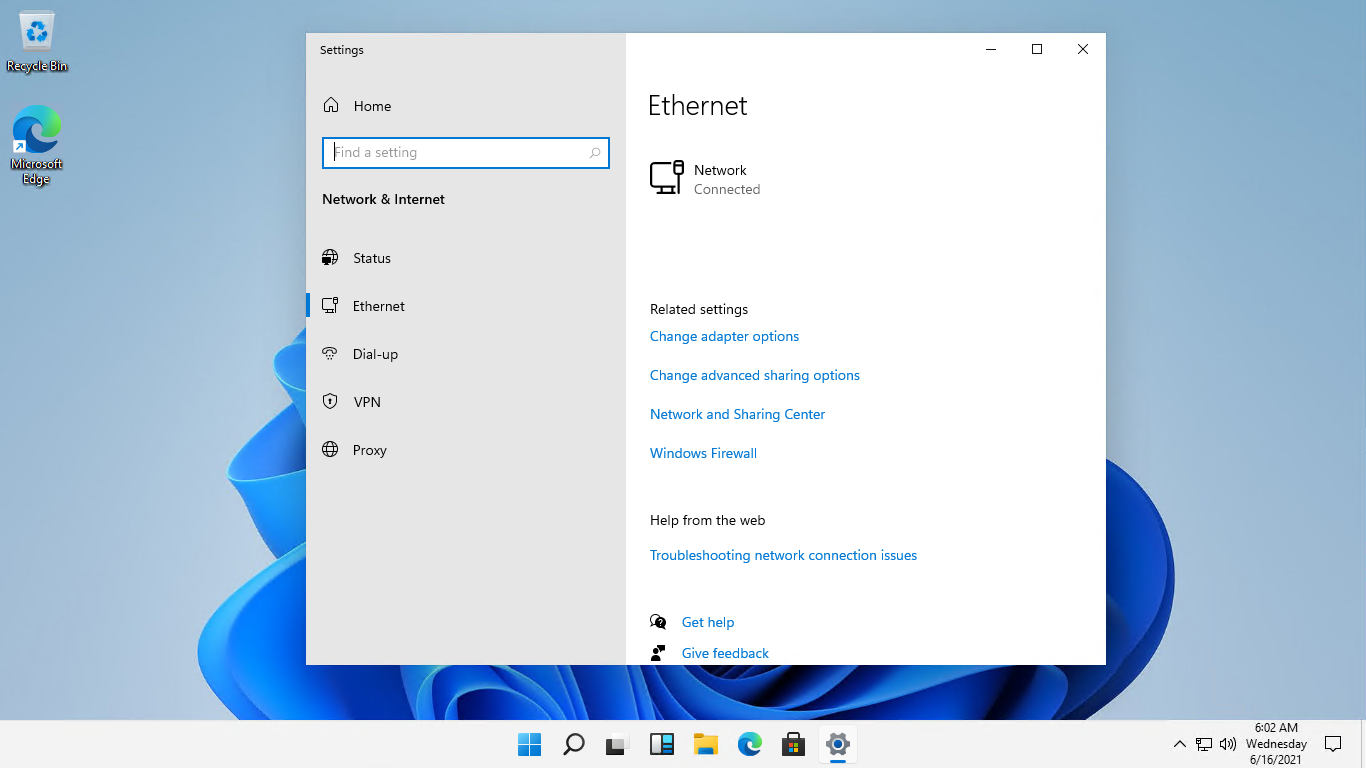The image size is (1366, 768).
Task: Click Give feedback link
Action: pyautogui.click(x=725, y=654)
